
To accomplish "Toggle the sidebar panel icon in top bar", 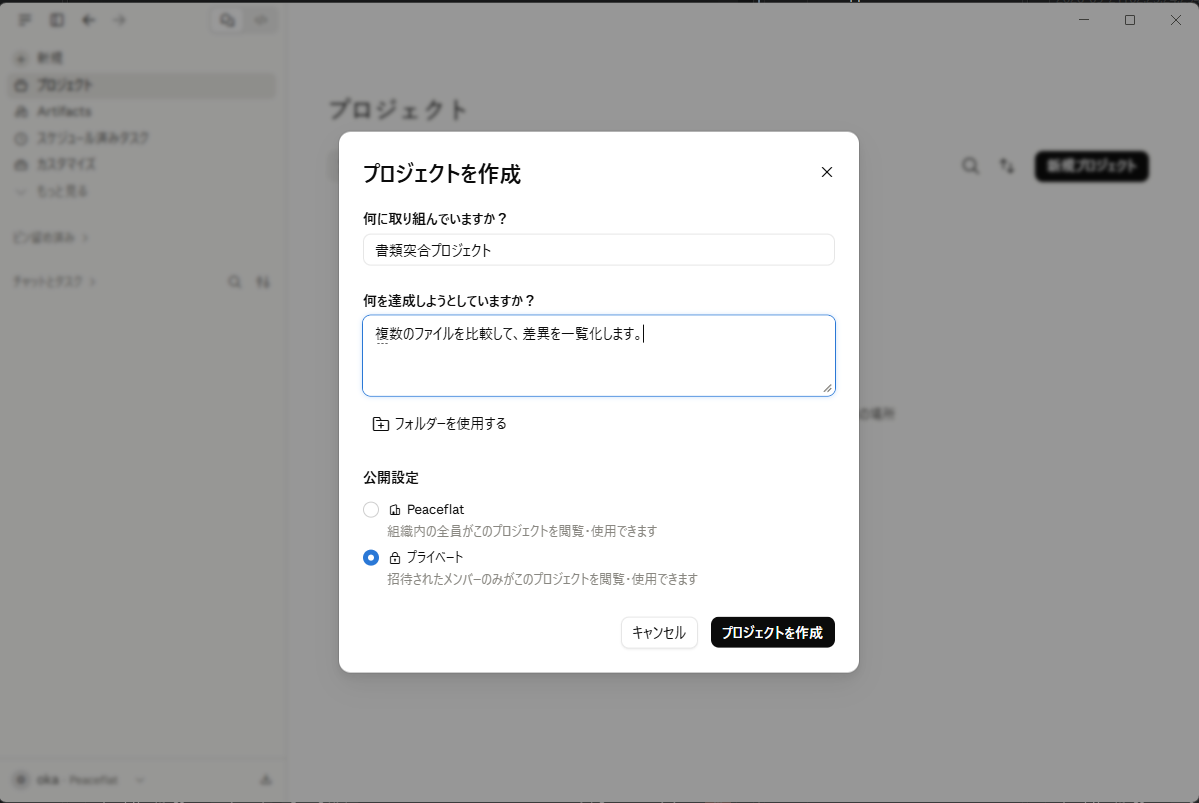I will tap(57, 20).
